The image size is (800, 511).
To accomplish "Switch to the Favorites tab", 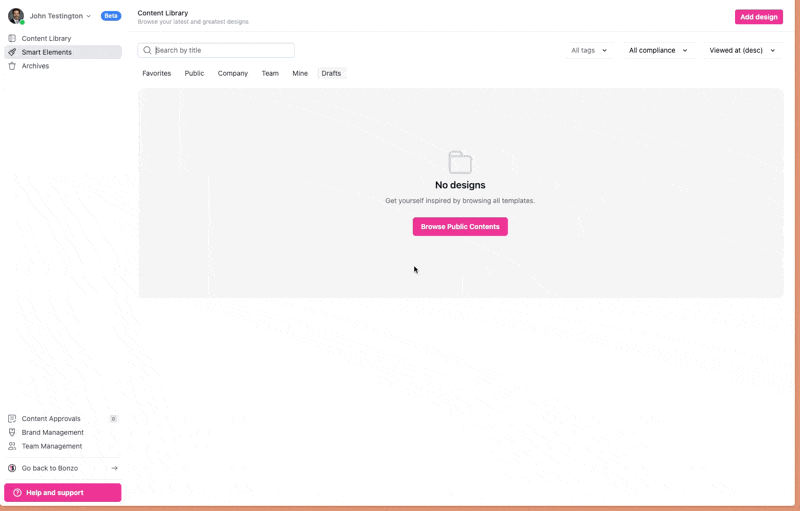I will pyautogui.click(x=157, y=73).
